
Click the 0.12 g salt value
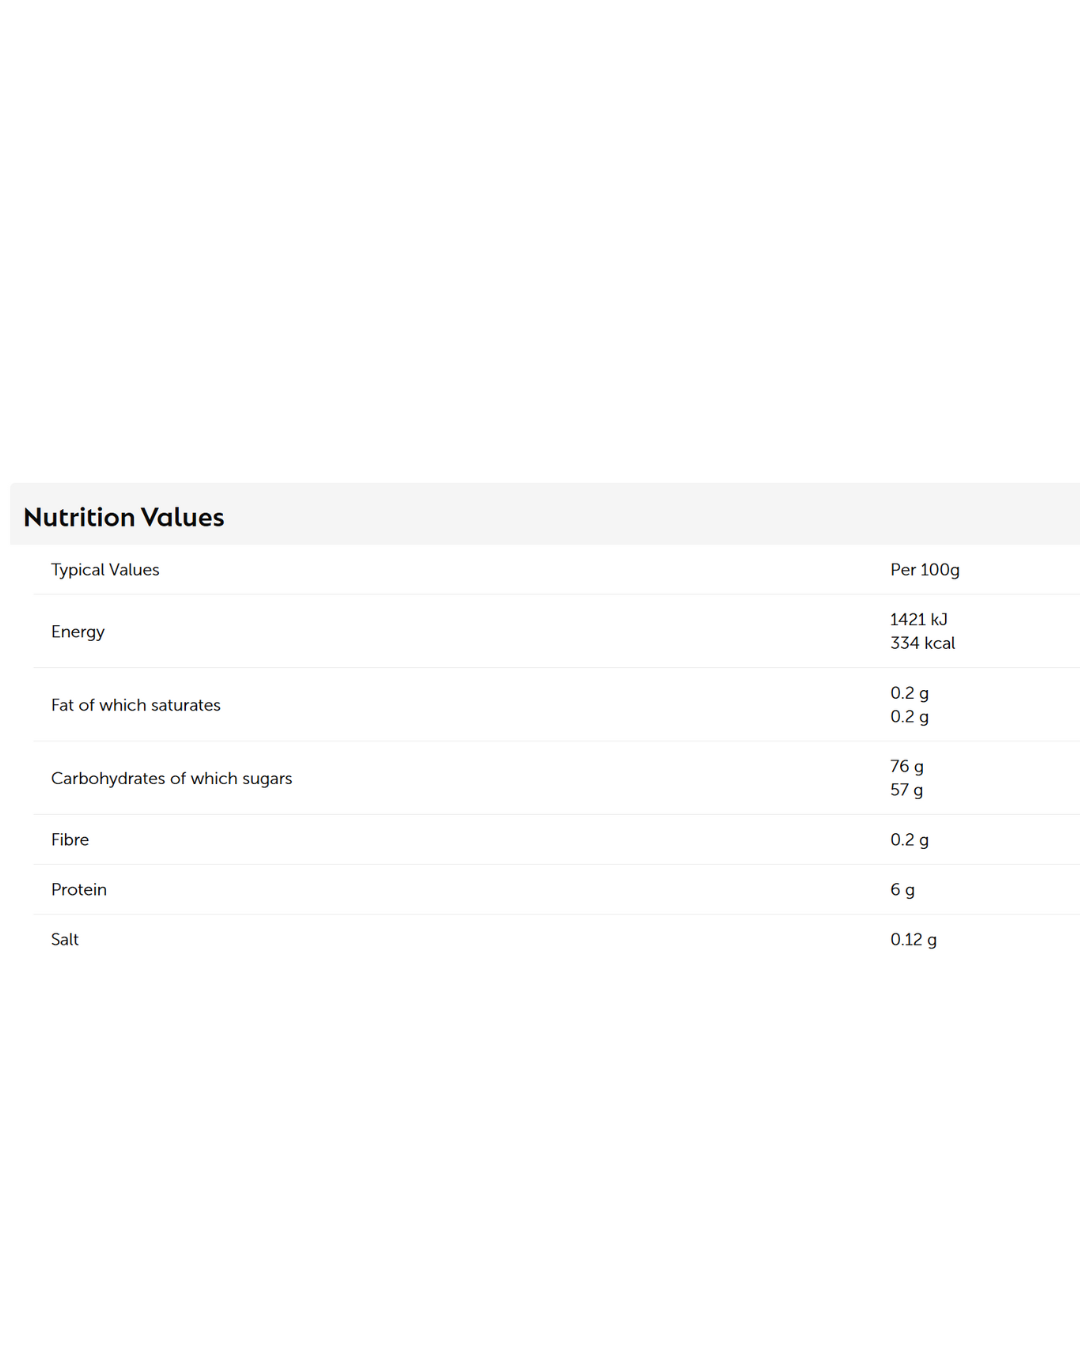(913, 940)
